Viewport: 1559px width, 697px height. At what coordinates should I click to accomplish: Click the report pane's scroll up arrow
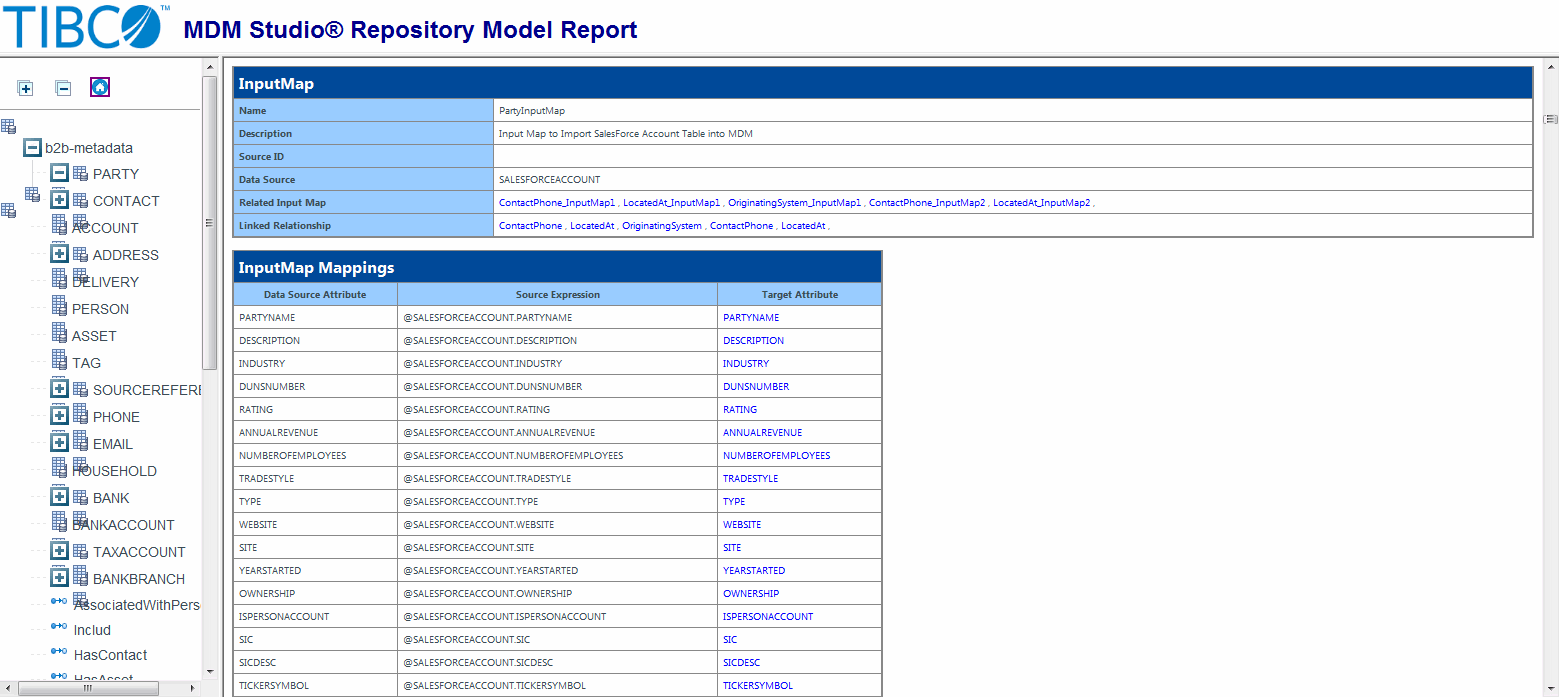pos(1551,68)
